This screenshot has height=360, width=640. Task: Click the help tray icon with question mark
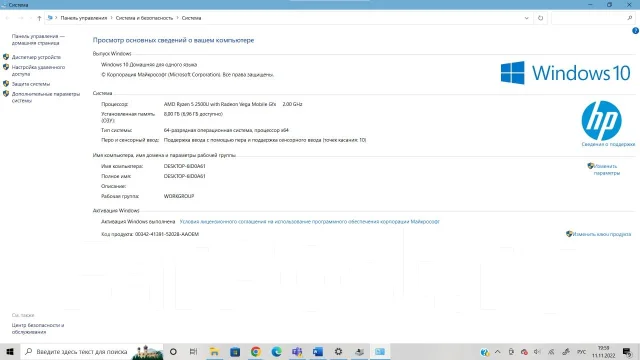point(484,352)
